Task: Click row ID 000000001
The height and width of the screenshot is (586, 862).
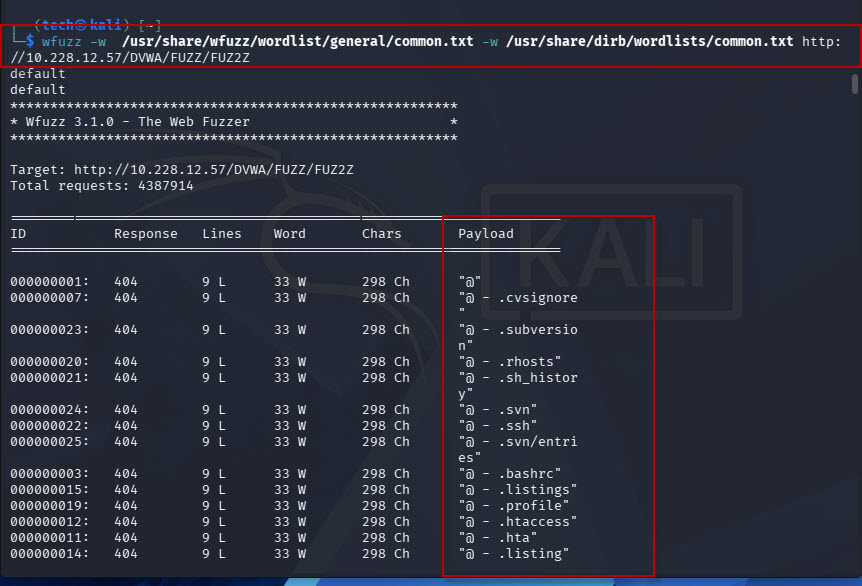Action: [49, 281]
